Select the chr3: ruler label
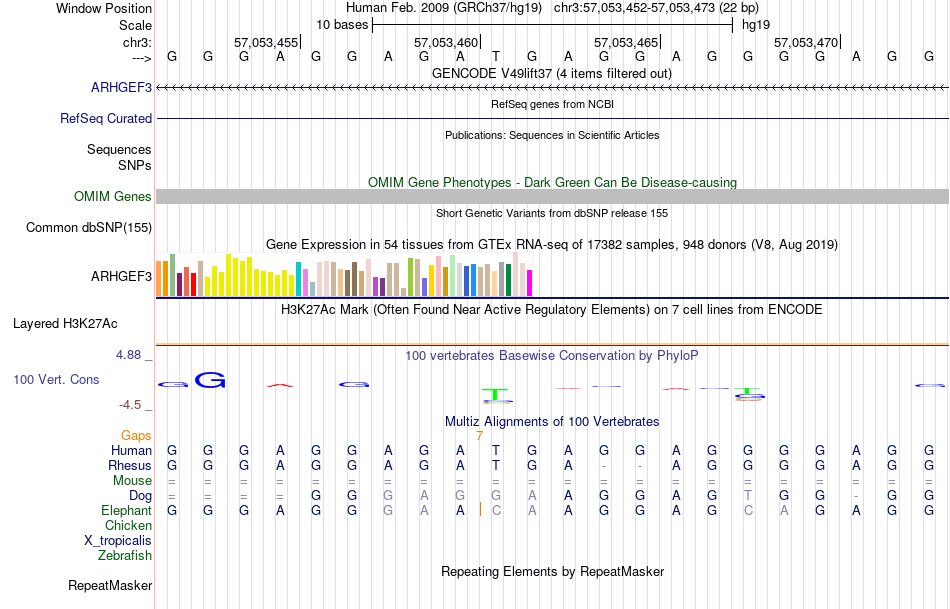 [x=137, y=42]
